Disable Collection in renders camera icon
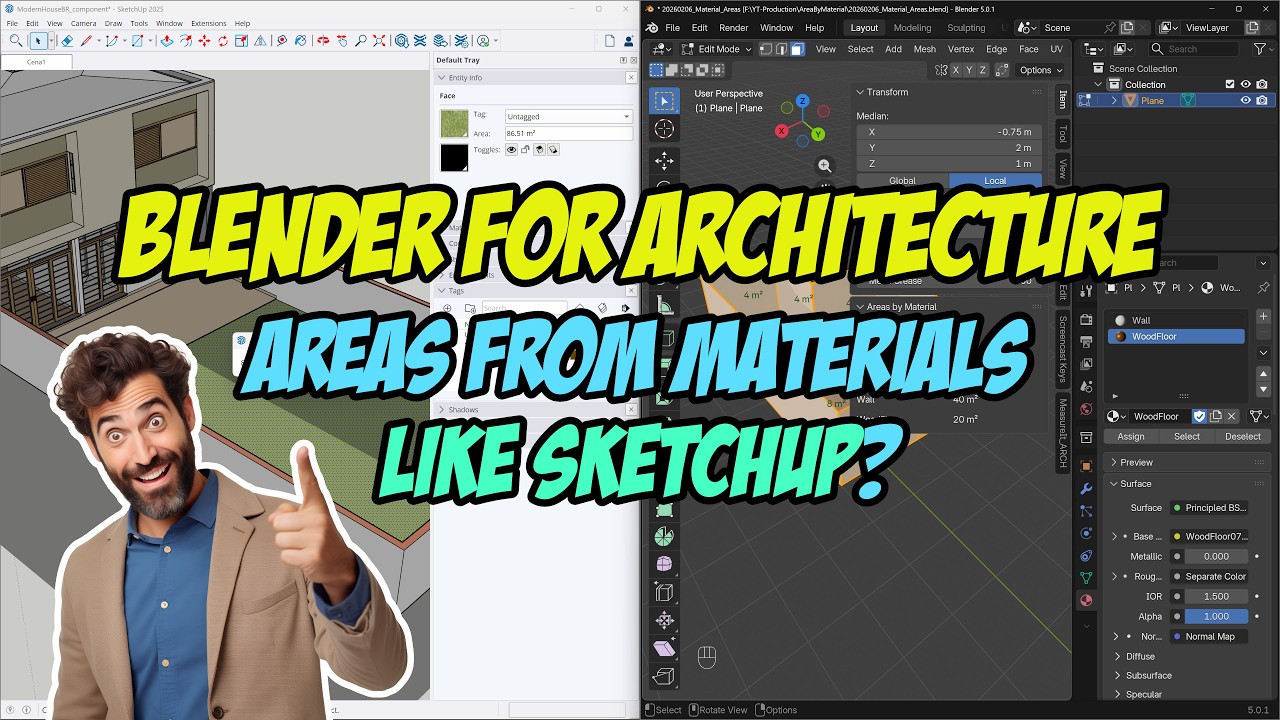 1262,85
